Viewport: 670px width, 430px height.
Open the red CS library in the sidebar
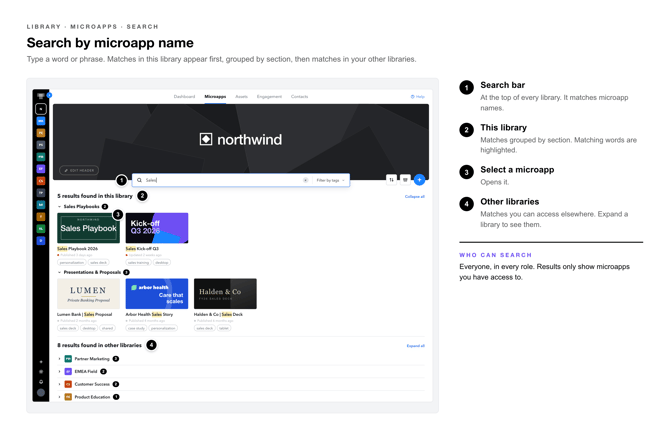(41, 181)
